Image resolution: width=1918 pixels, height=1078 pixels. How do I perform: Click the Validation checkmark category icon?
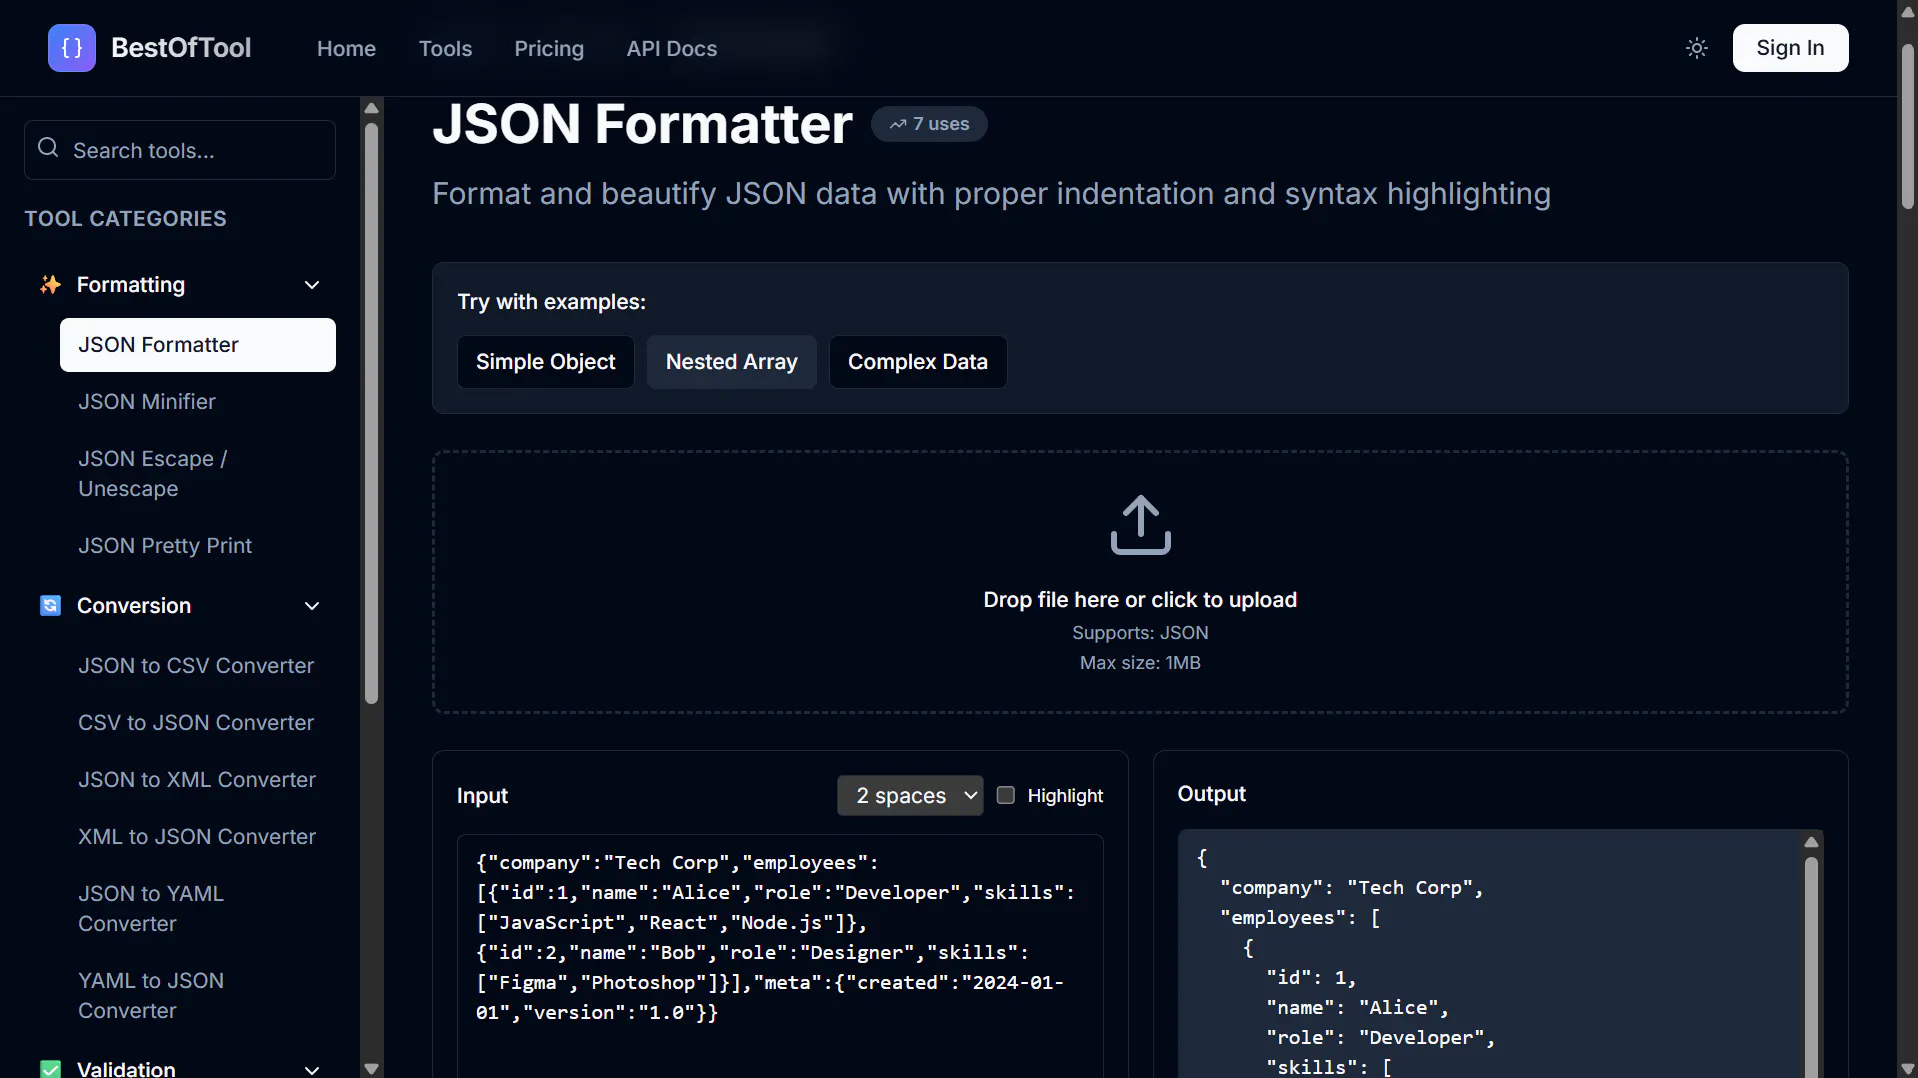click(x=50, y=1068)
